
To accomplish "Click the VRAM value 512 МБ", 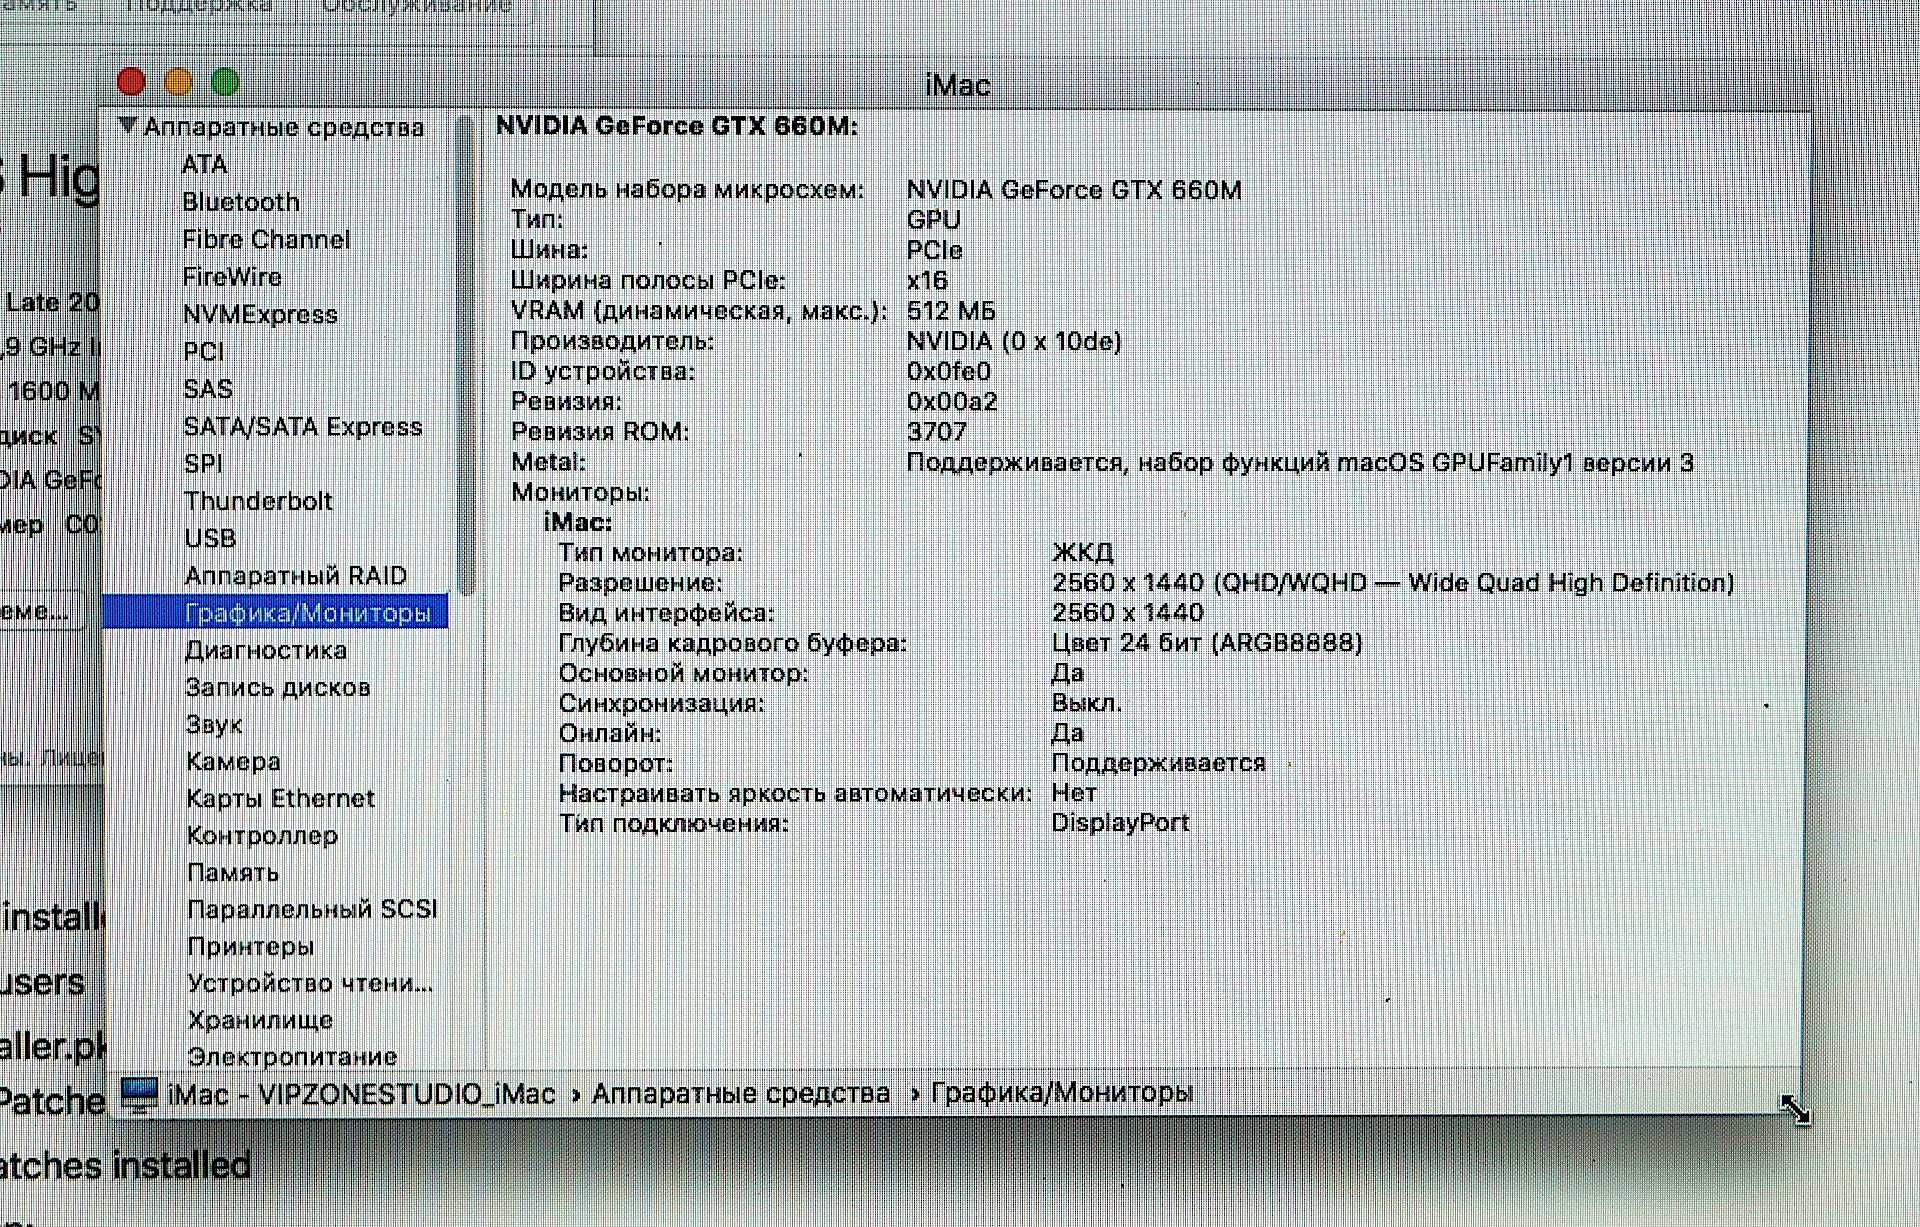I will (951, 311).
